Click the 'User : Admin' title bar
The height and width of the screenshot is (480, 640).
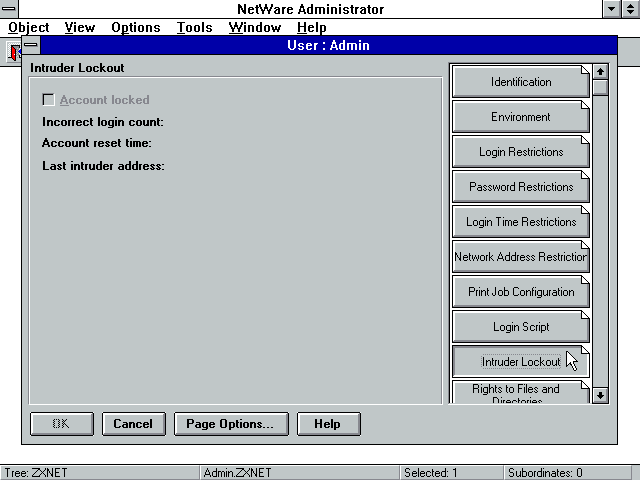click(328, 45)
